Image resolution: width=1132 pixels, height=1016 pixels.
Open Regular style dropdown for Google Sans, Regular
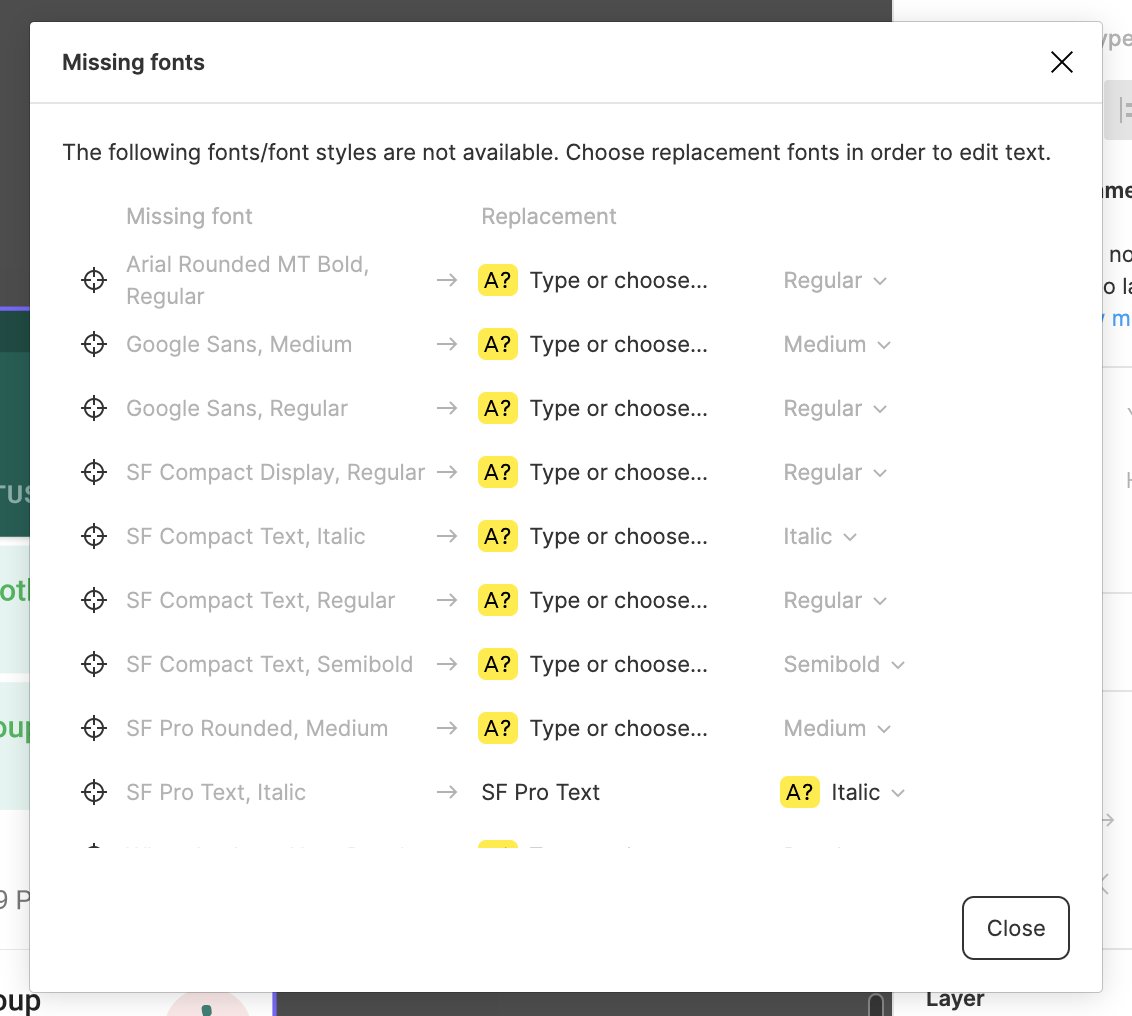pyautogui.click(x=835, y=408)
